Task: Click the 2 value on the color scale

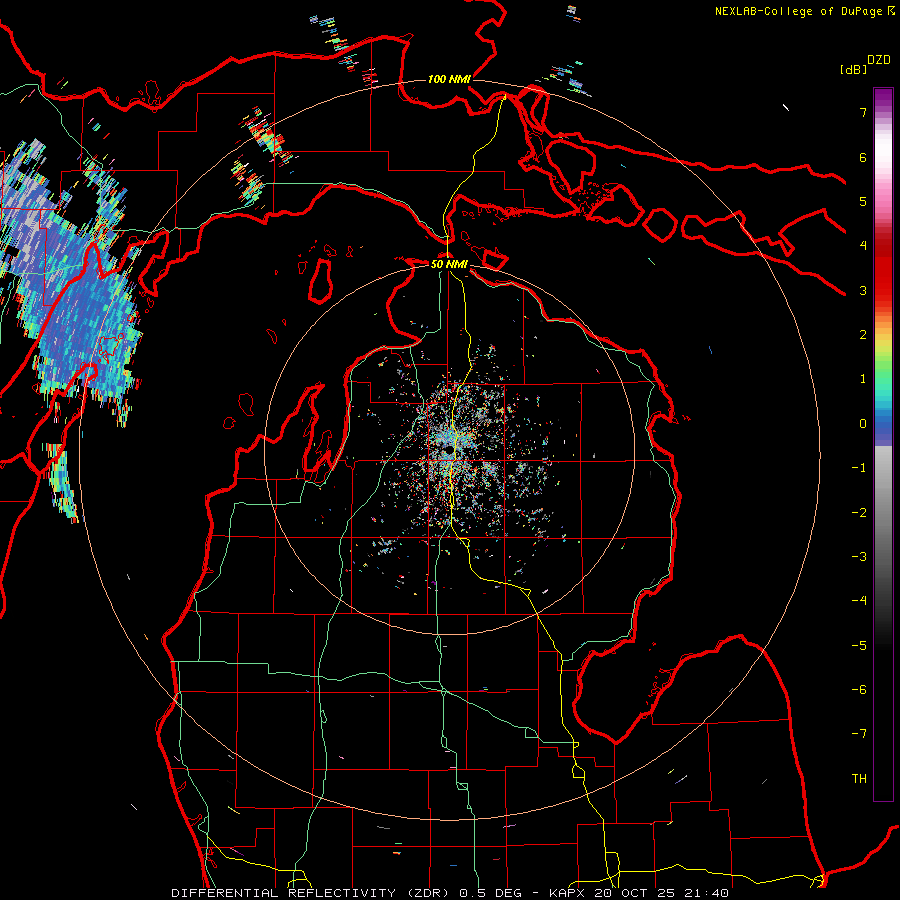Action: pyautogui.click(x=863, y=335)
